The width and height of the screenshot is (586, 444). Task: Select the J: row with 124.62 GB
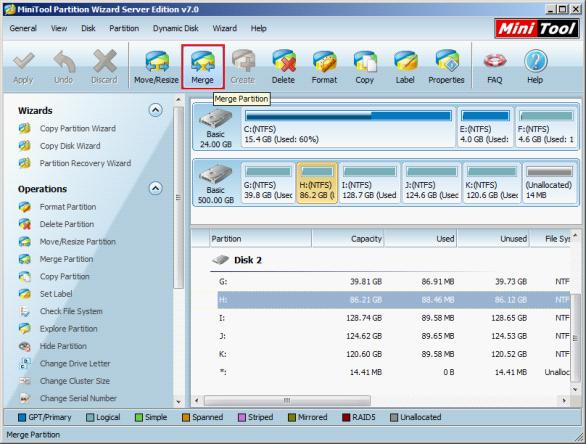pos(394,336)
